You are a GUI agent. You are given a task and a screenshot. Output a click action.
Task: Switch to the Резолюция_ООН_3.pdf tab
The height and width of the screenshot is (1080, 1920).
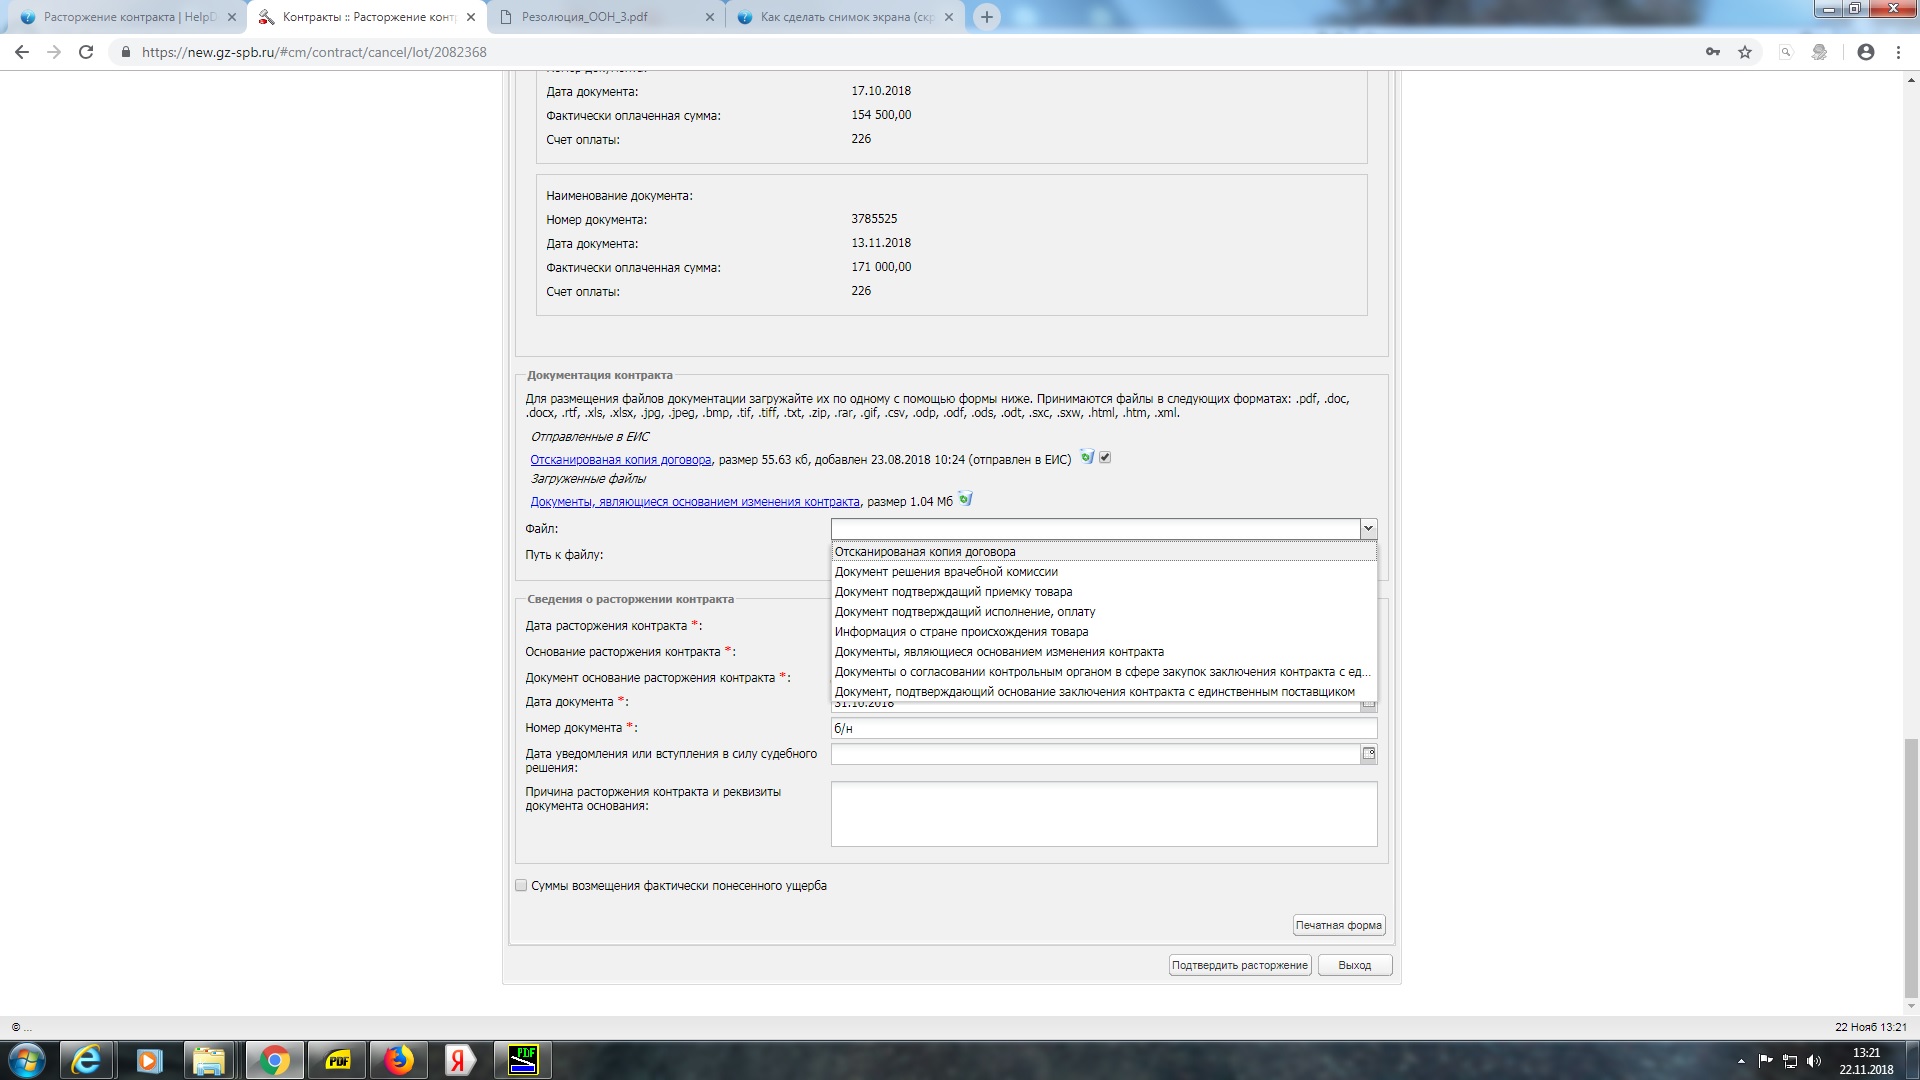click(x=585, y=17)
